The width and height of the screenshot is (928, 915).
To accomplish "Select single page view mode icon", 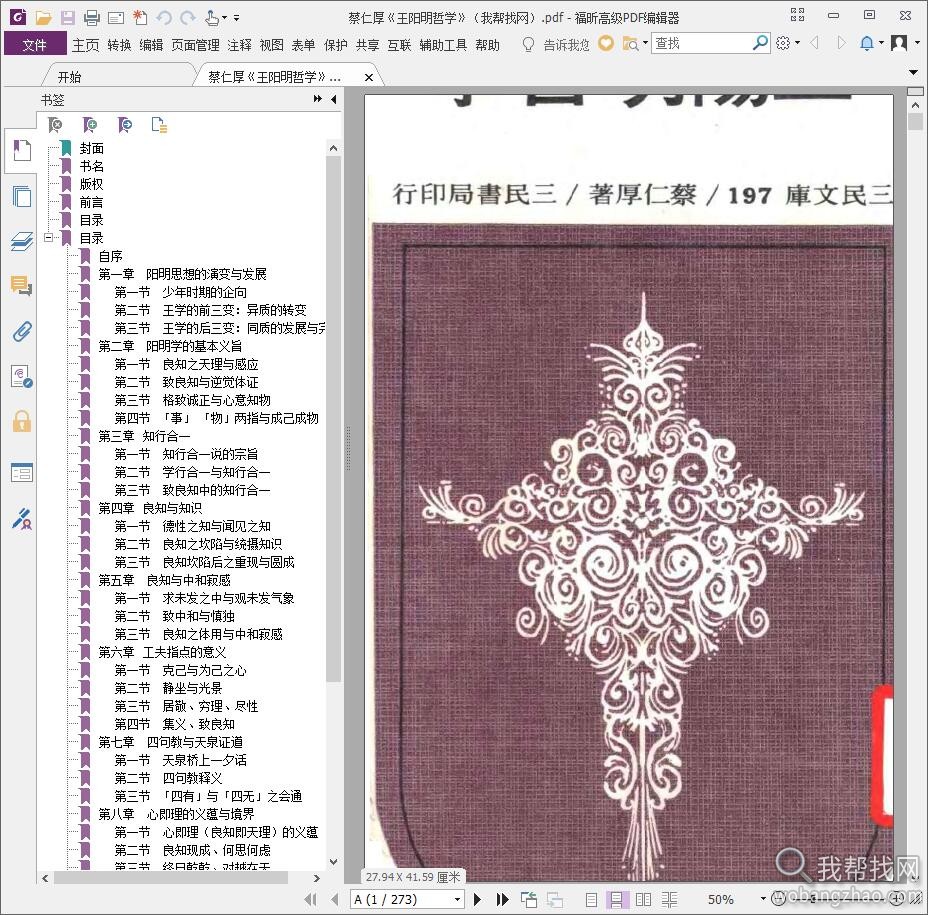I will coord(591,900).
